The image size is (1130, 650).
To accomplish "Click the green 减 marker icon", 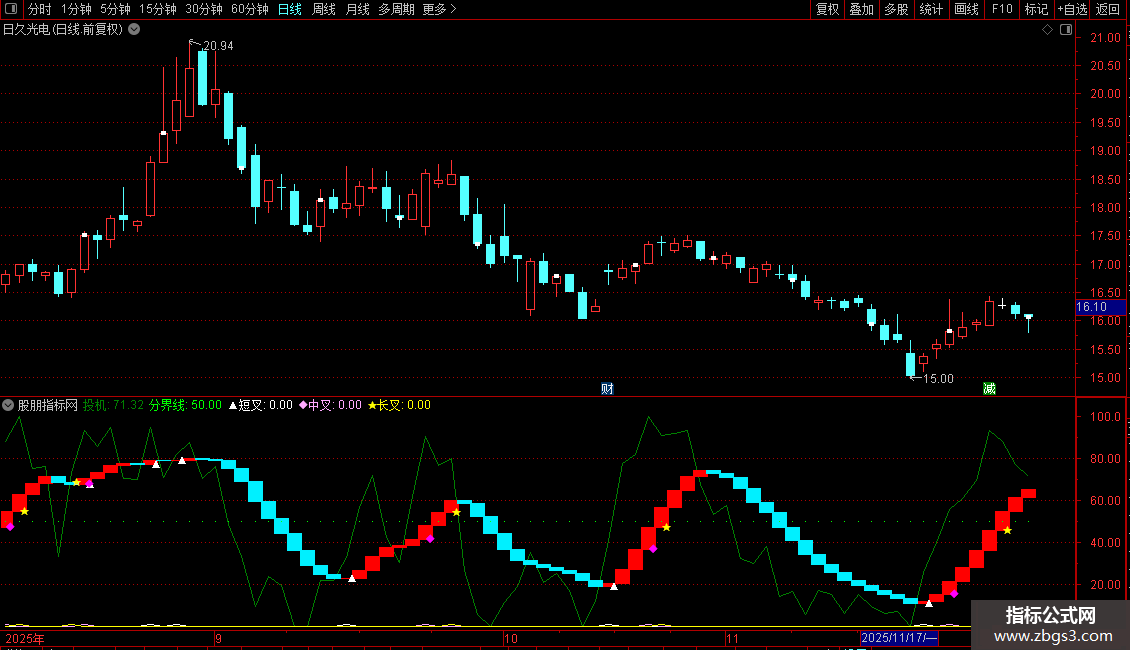I will 989,388.
